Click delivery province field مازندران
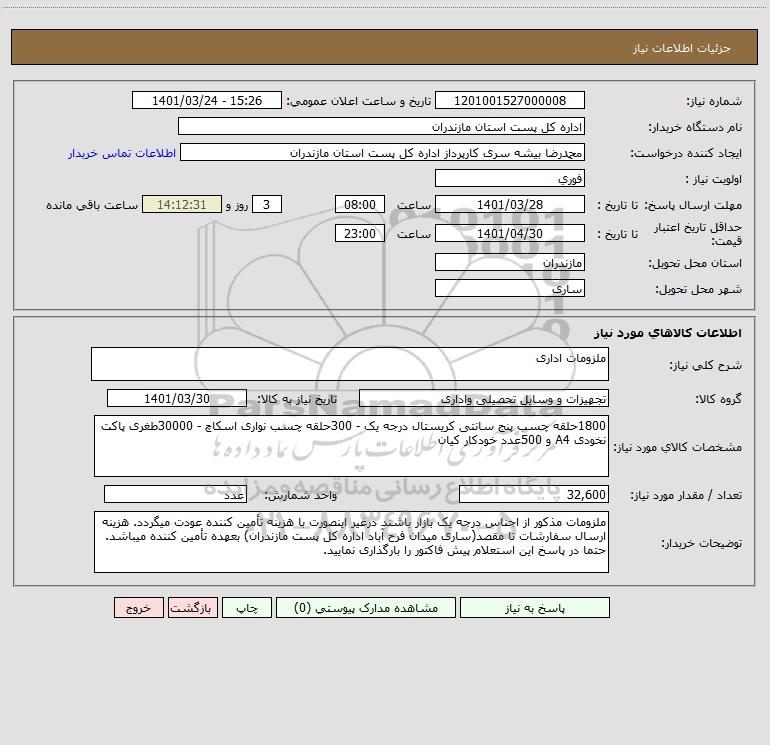Screen dimensions: 770x745 coord(510,262)
